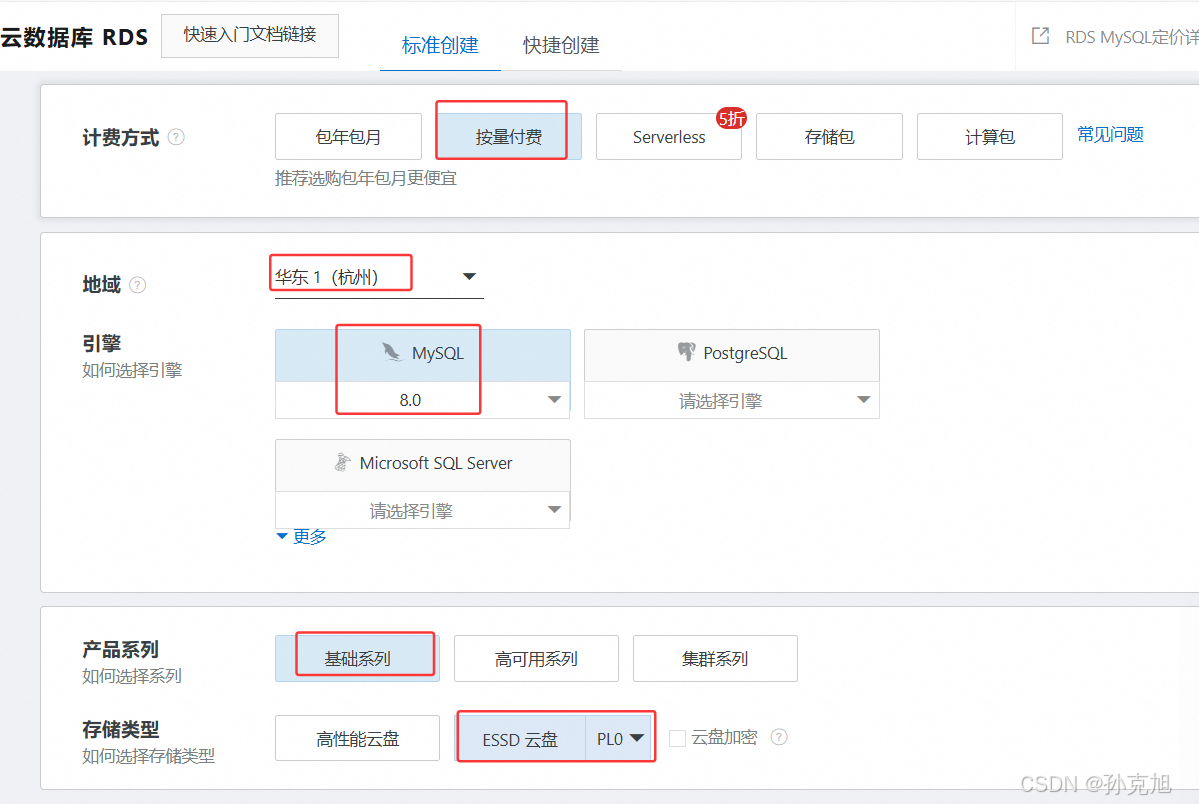This screenshot has width=1199, height=804.
Task: Select the PostgreSQL engine card
Action: coord(732,355)
